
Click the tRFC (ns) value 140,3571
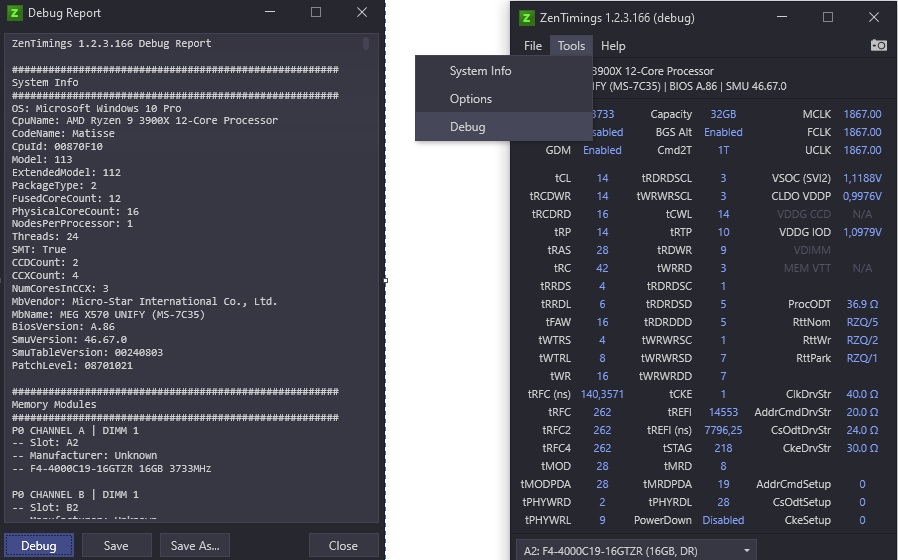pos(602,394)
